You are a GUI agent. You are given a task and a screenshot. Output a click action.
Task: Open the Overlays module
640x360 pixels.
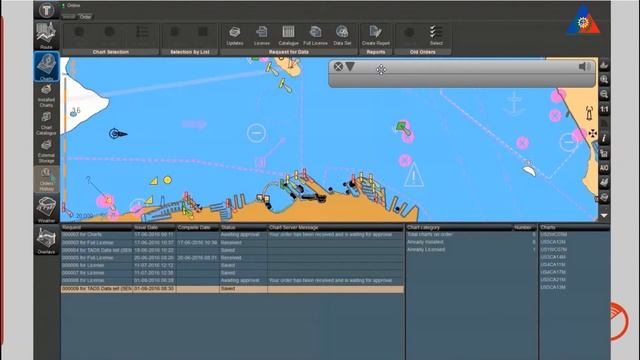coord(46,241)
